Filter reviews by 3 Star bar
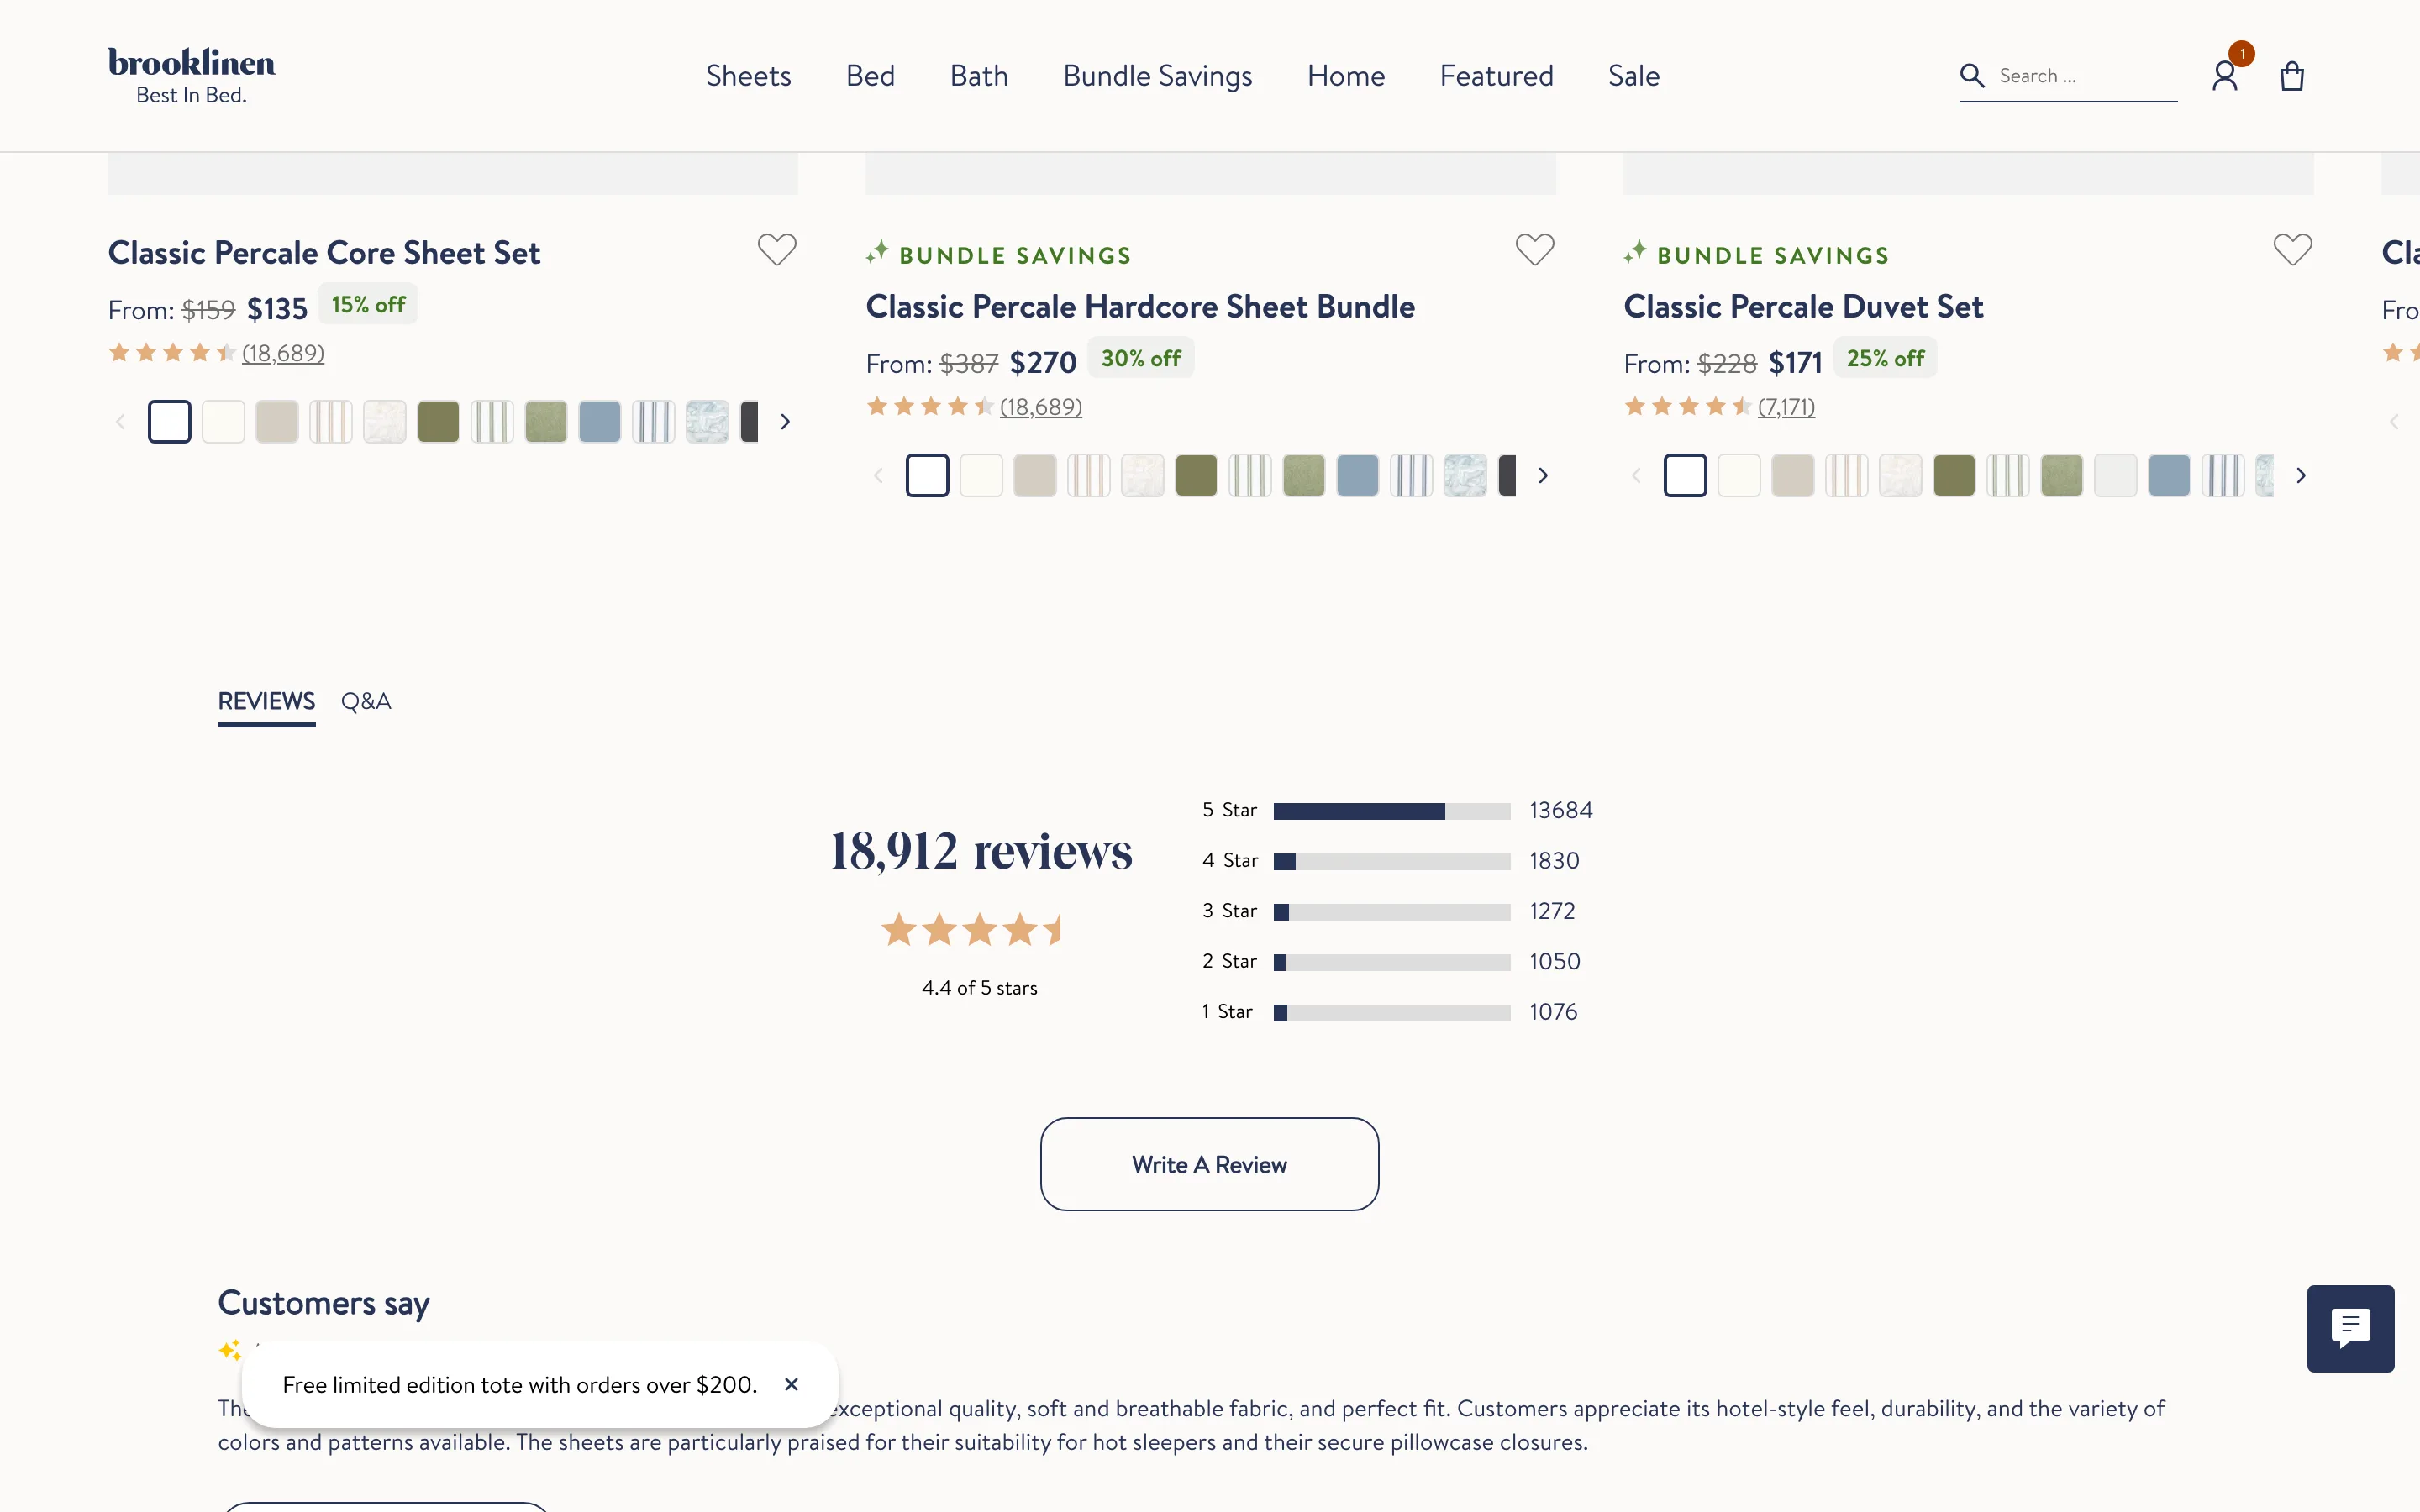Screen dimensions: 2420x1512 (1391, 912)
